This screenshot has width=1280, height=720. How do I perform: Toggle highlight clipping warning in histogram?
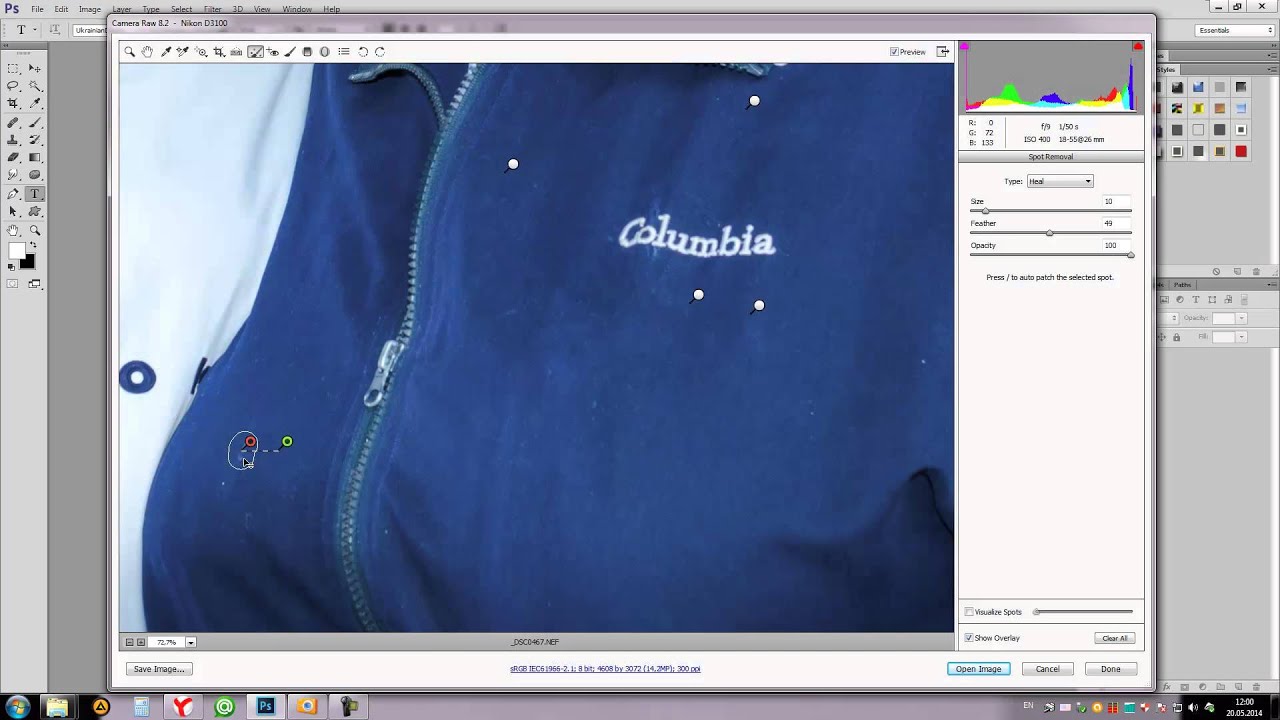click(1138, 47)
